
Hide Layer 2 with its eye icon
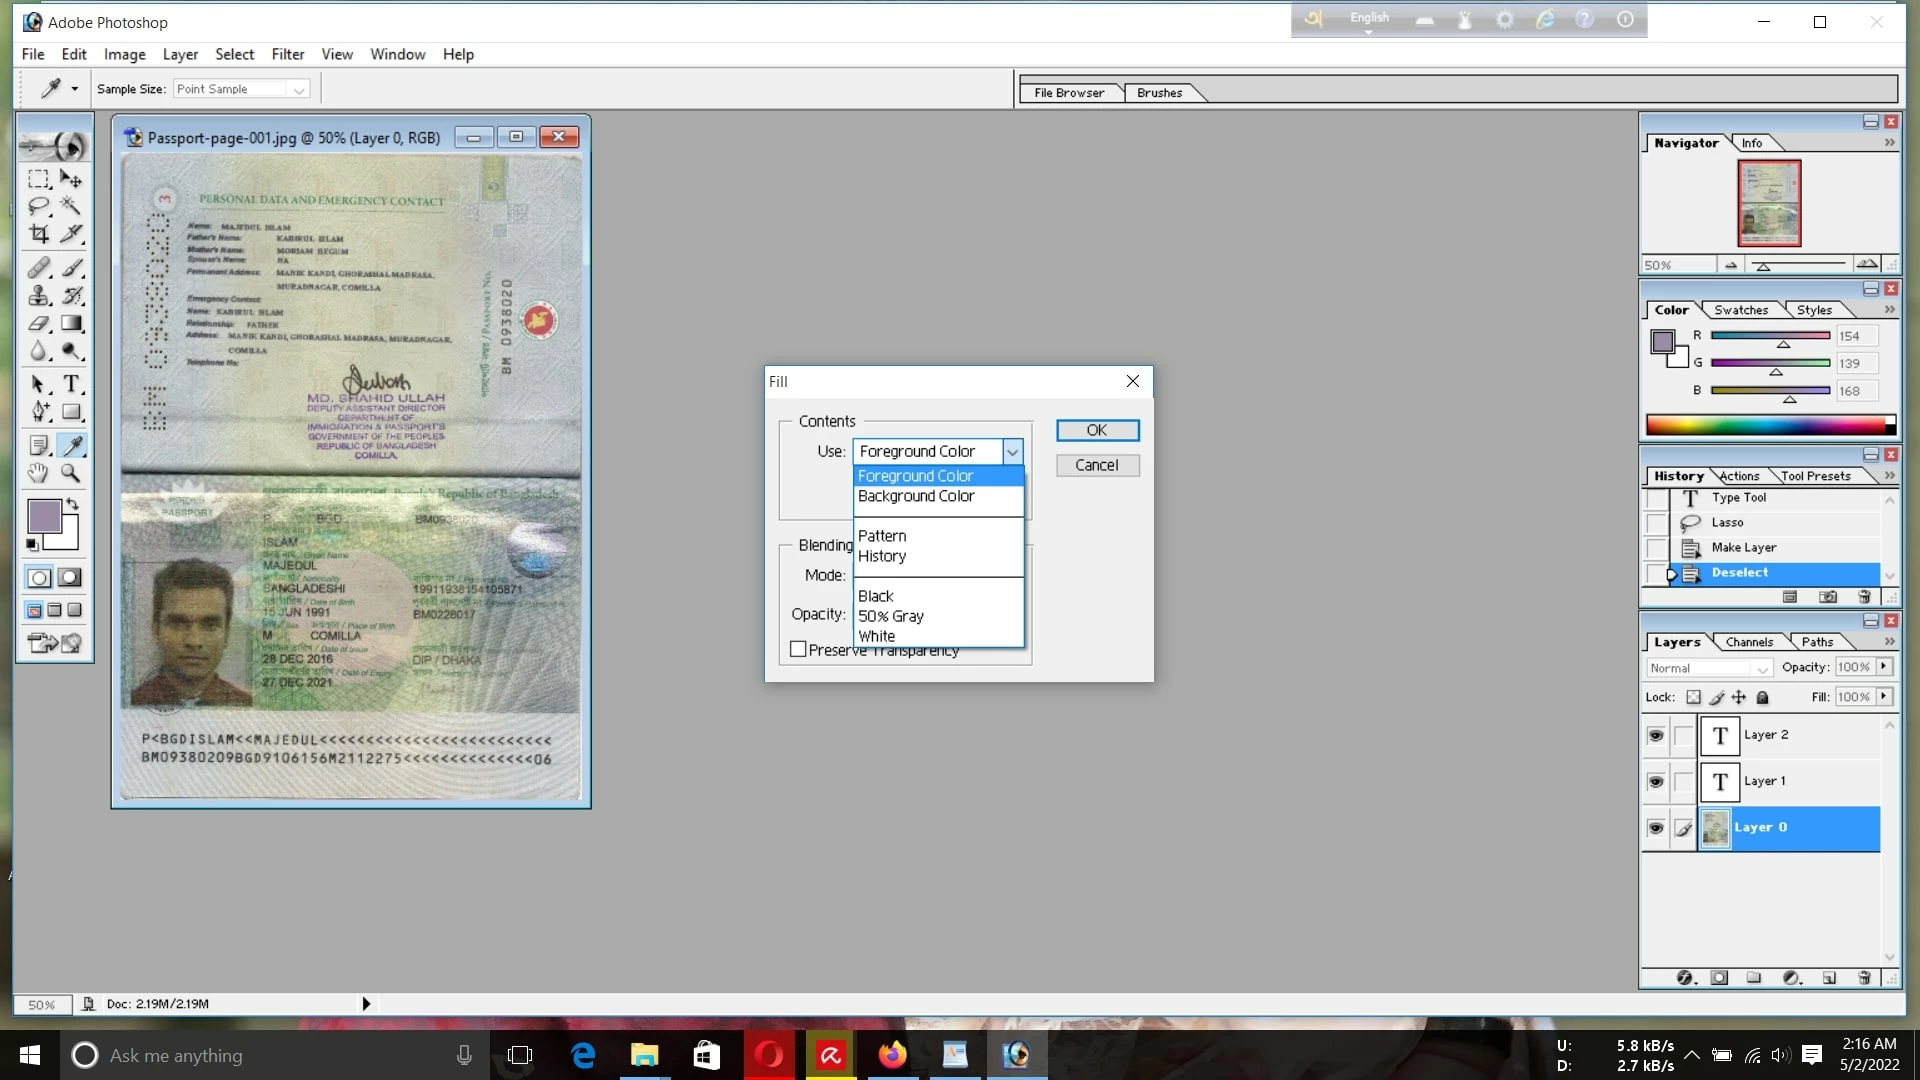tap(1656, 736)
